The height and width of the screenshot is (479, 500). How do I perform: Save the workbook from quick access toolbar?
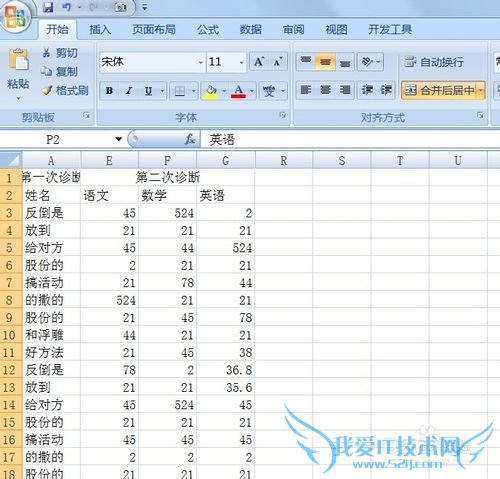[x=48, y=7]
